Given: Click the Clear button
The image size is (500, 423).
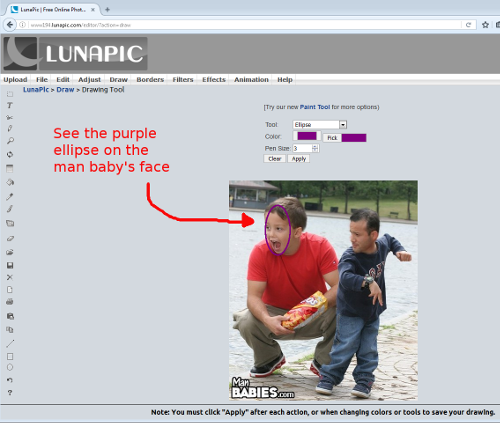Looking at the screenshot, I should click(x=275, y=159).
